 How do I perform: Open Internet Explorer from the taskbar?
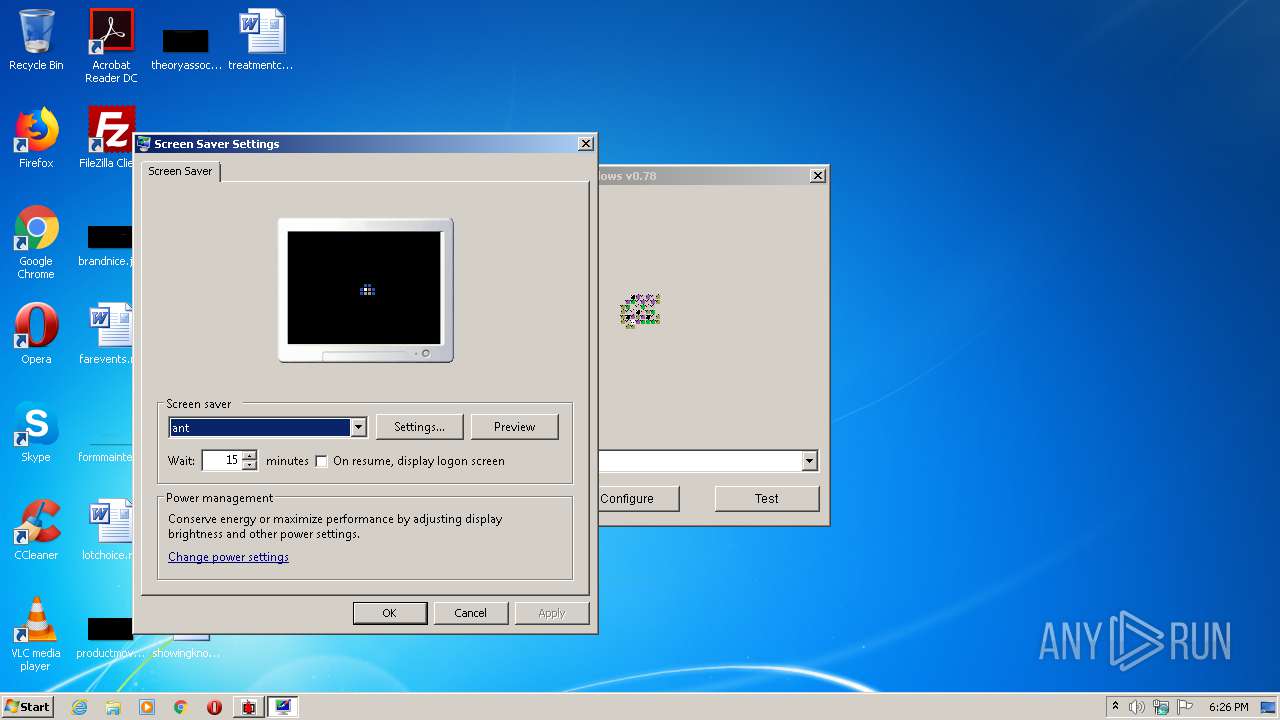coord(79,707)
